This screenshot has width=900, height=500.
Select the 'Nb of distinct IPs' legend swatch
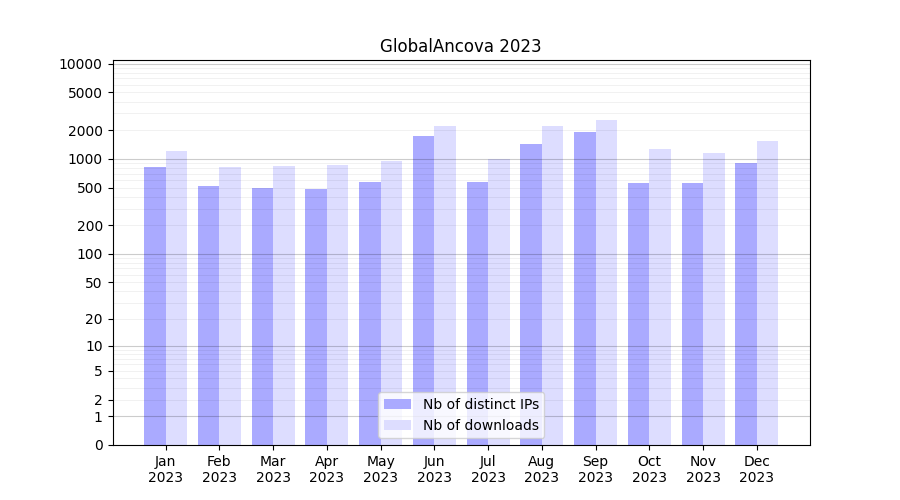coord(398,404)
